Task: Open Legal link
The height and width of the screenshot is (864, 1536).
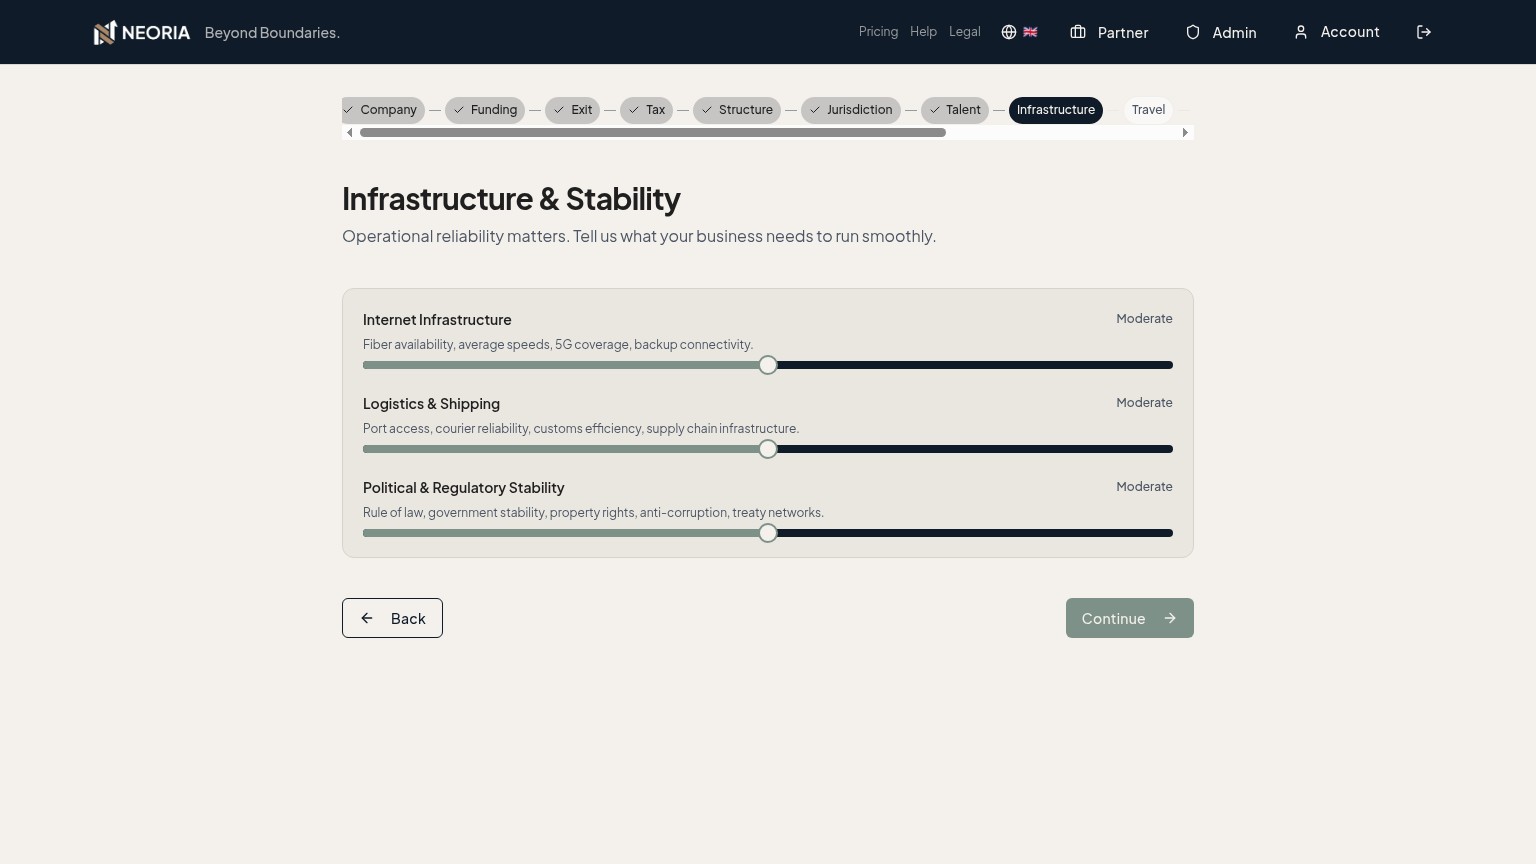Action: tap(964, 32)
